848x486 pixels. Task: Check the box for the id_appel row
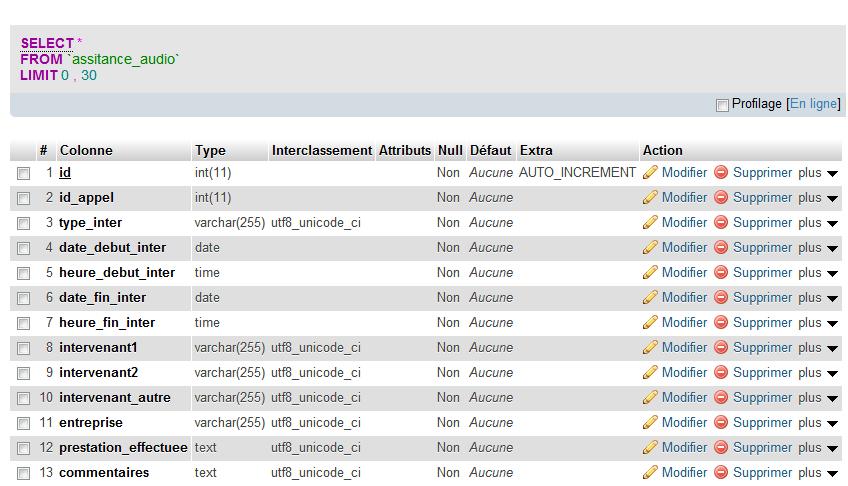point(23,198)
